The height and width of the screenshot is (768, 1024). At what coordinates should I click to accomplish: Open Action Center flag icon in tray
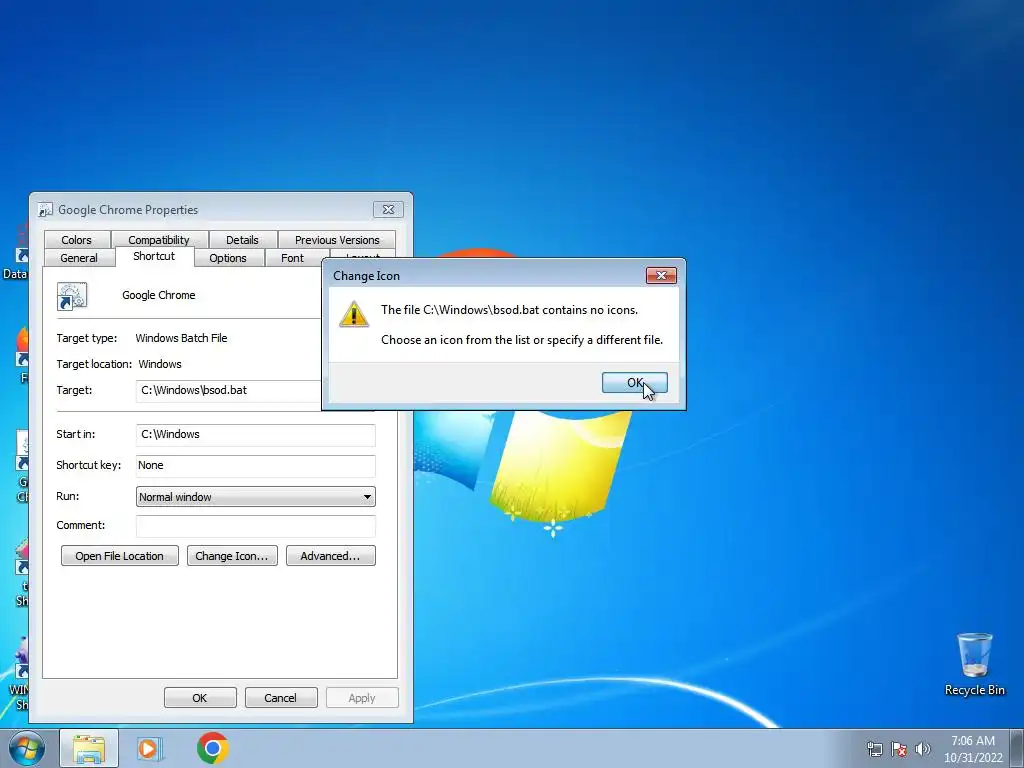tap(899, 749)
